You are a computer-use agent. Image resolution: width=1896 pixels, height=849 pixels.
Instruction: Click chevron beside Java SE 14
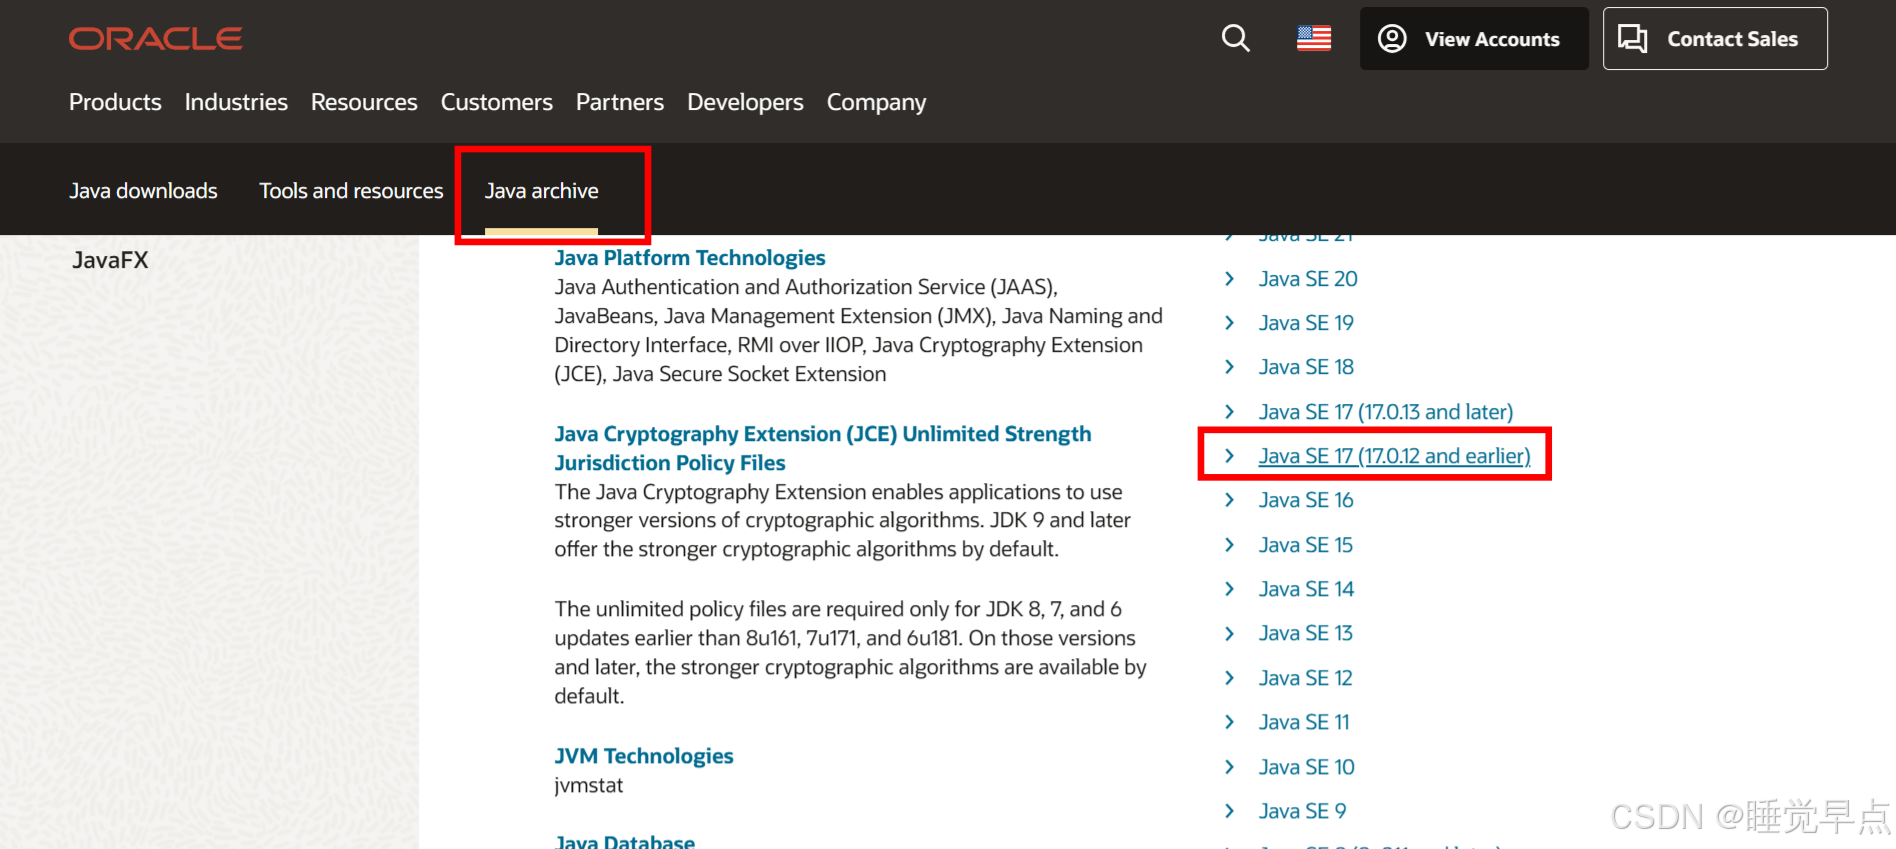(x=1230, y=589)
